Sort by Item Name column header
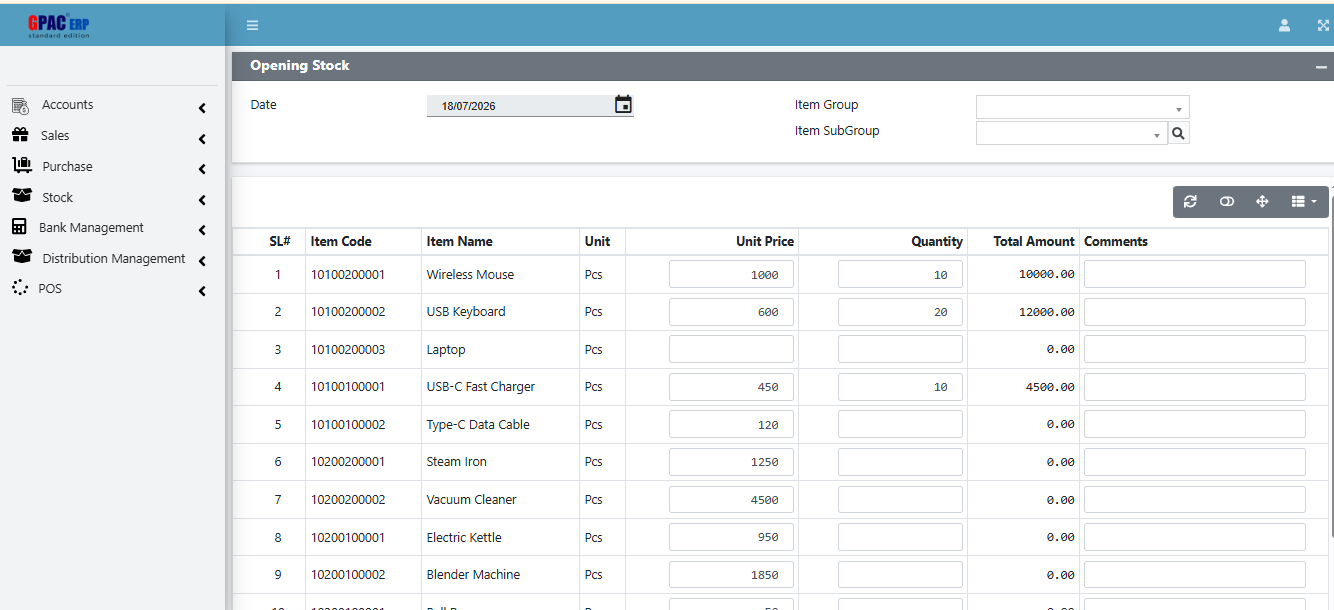The height and width of the screenshot is (610, 1334). 459,241
